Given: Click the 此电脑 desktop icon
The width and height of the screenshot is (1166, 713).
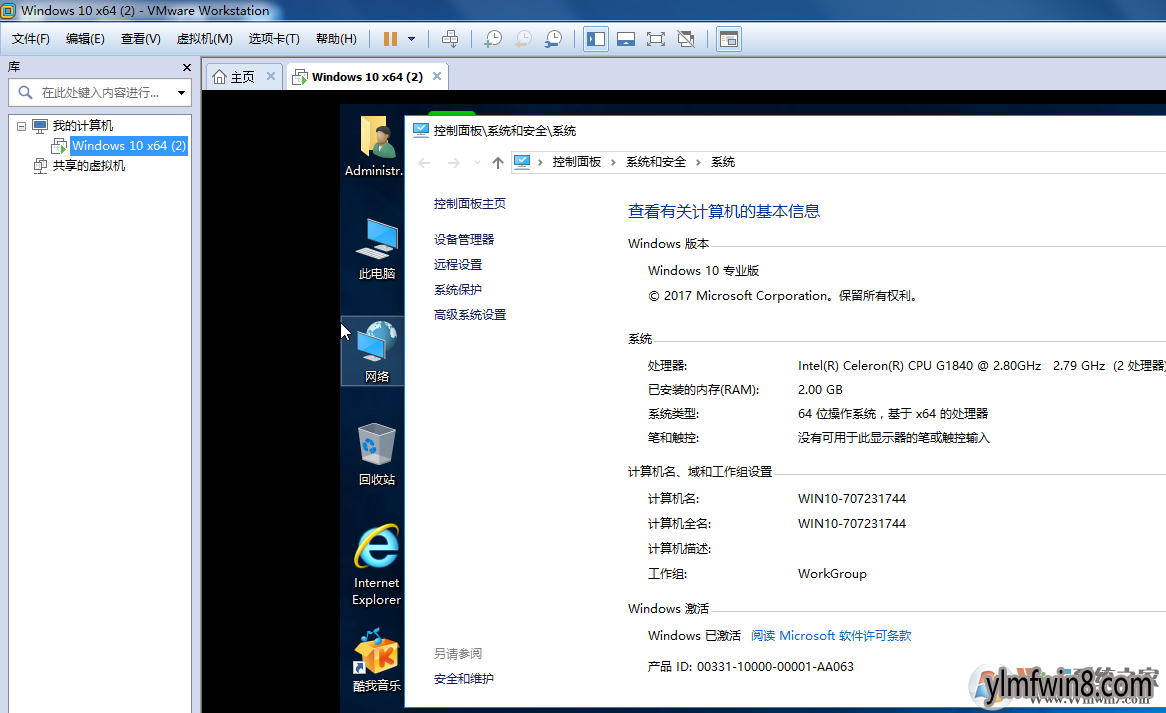Looking at the screenshot, I should (x=376, y=249).
